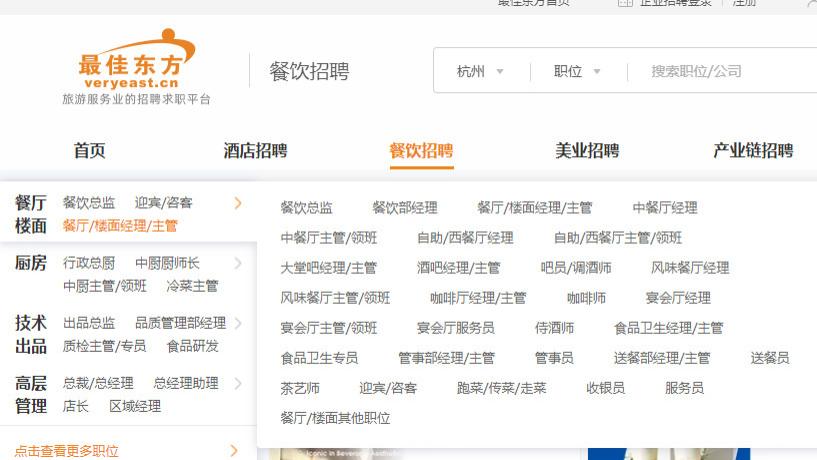The height and width of the screenshot is (460, 817).
Task: Click 中厨厨师长 under 厨房
Action: pyautogui.click(x=167, y=263)
